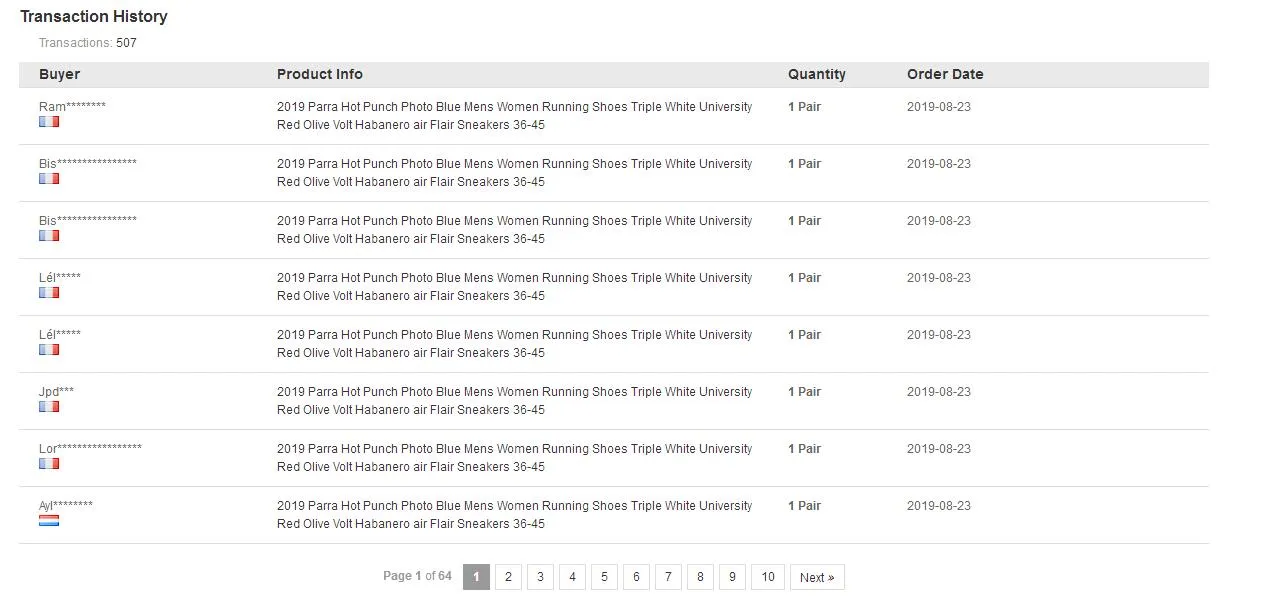
Task: Click the Quantity column header
Action: [817, 74]
